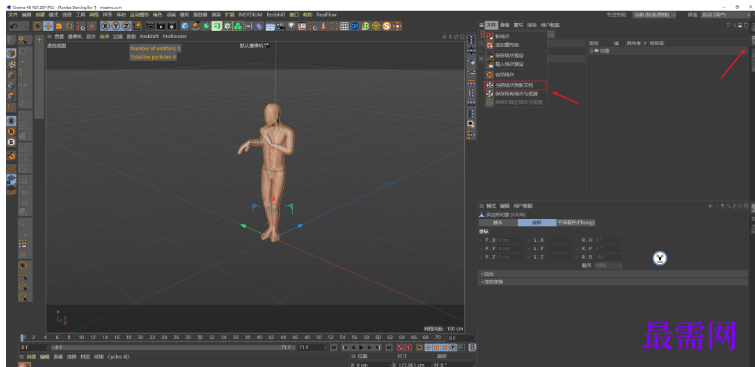Click the Autokeying button in the timeline

(409, 347)
